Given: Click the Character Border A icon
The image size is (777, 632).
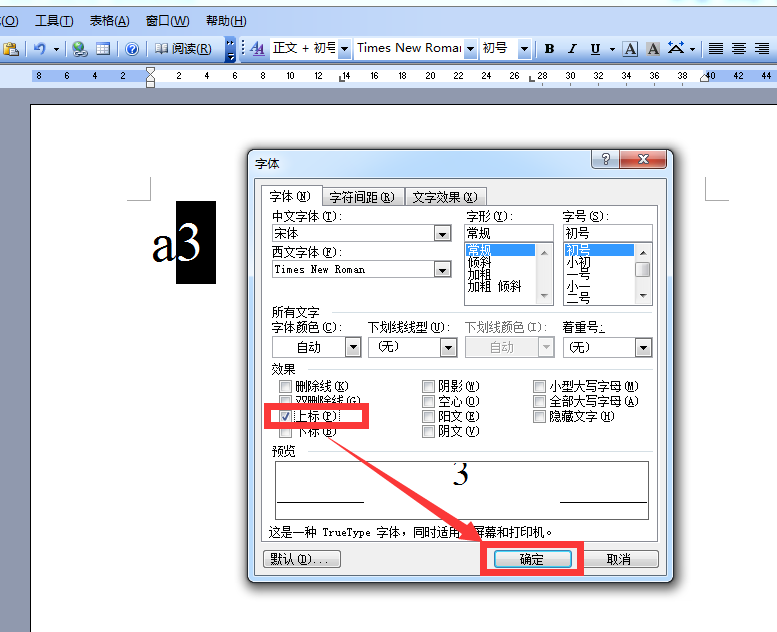Looking at the screenshot, I should (x=630, y=49).
